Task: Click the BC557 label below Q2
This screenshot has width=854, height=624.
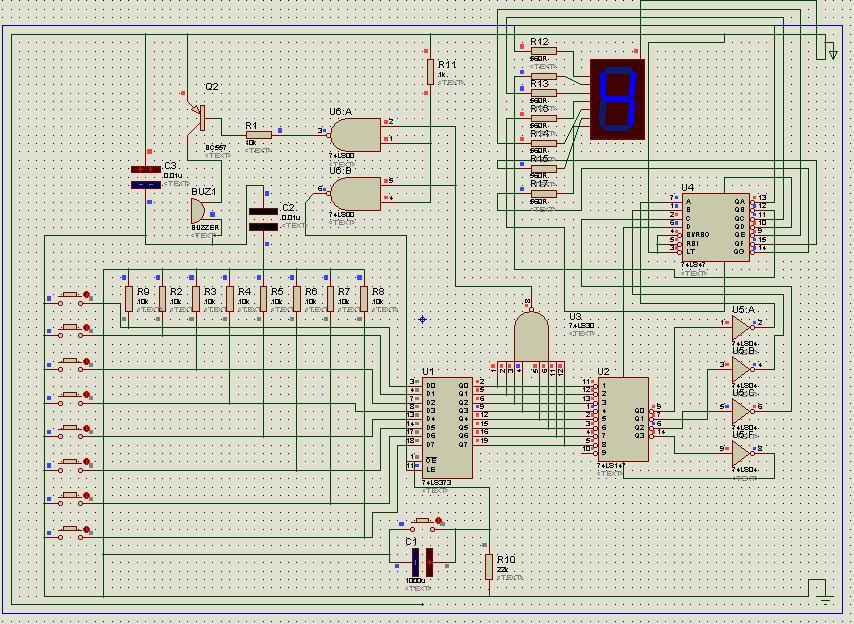Action: click(x=216, y=148)
